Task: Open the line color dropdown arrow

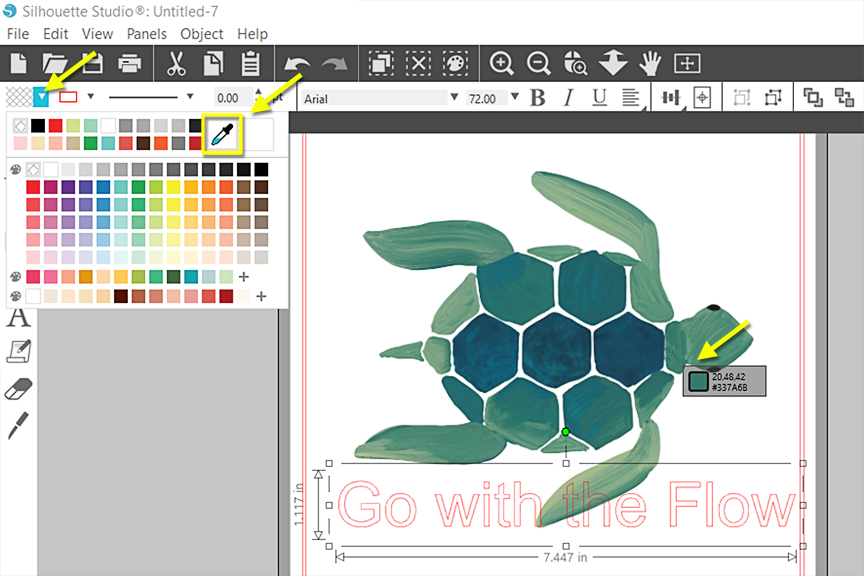Action: (91, 96)
